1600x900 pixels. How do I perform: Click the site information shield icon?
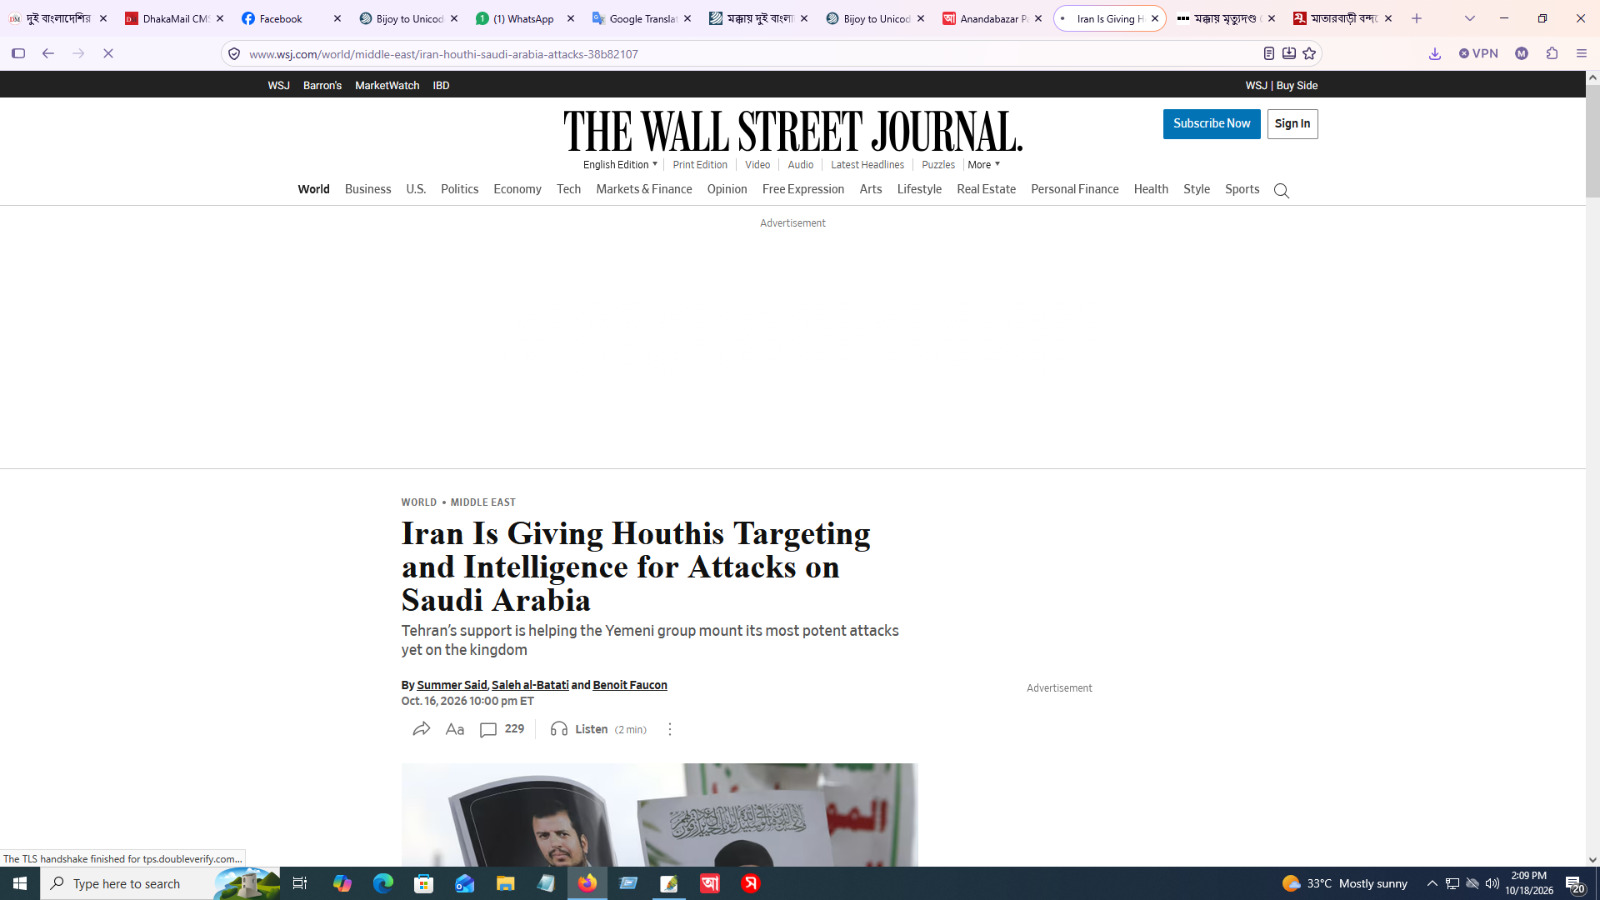234,54
